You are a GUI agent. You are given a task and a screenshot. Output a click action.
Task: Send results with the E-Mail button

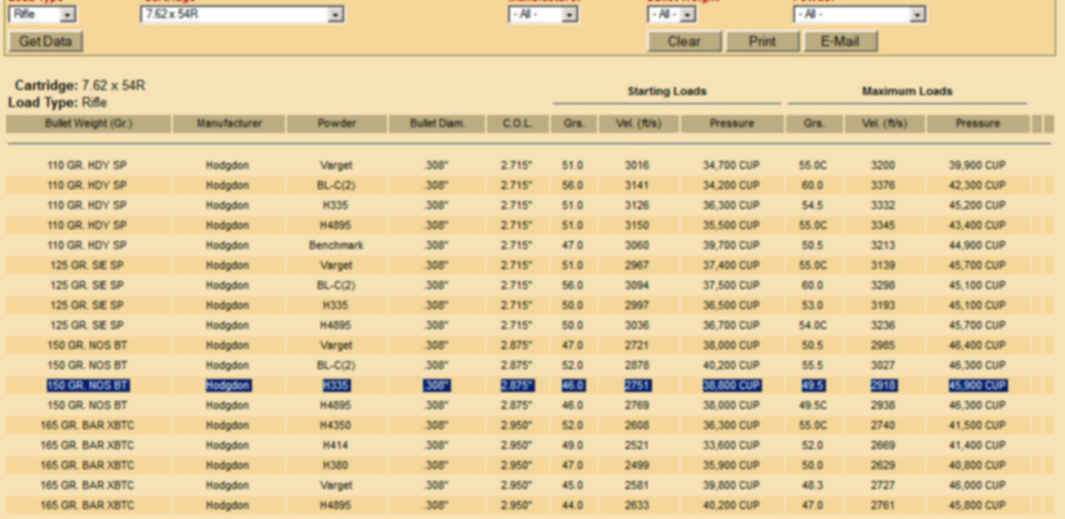[839, 42]
